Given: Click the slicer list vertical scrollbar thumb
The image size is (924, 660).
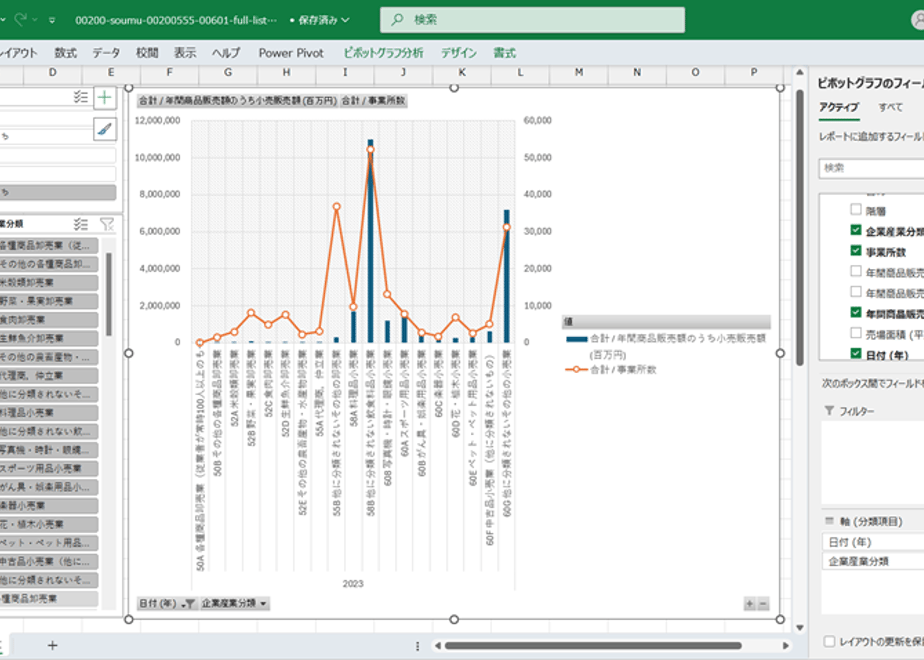Looking at the screenshot, I should coord(108,294).
